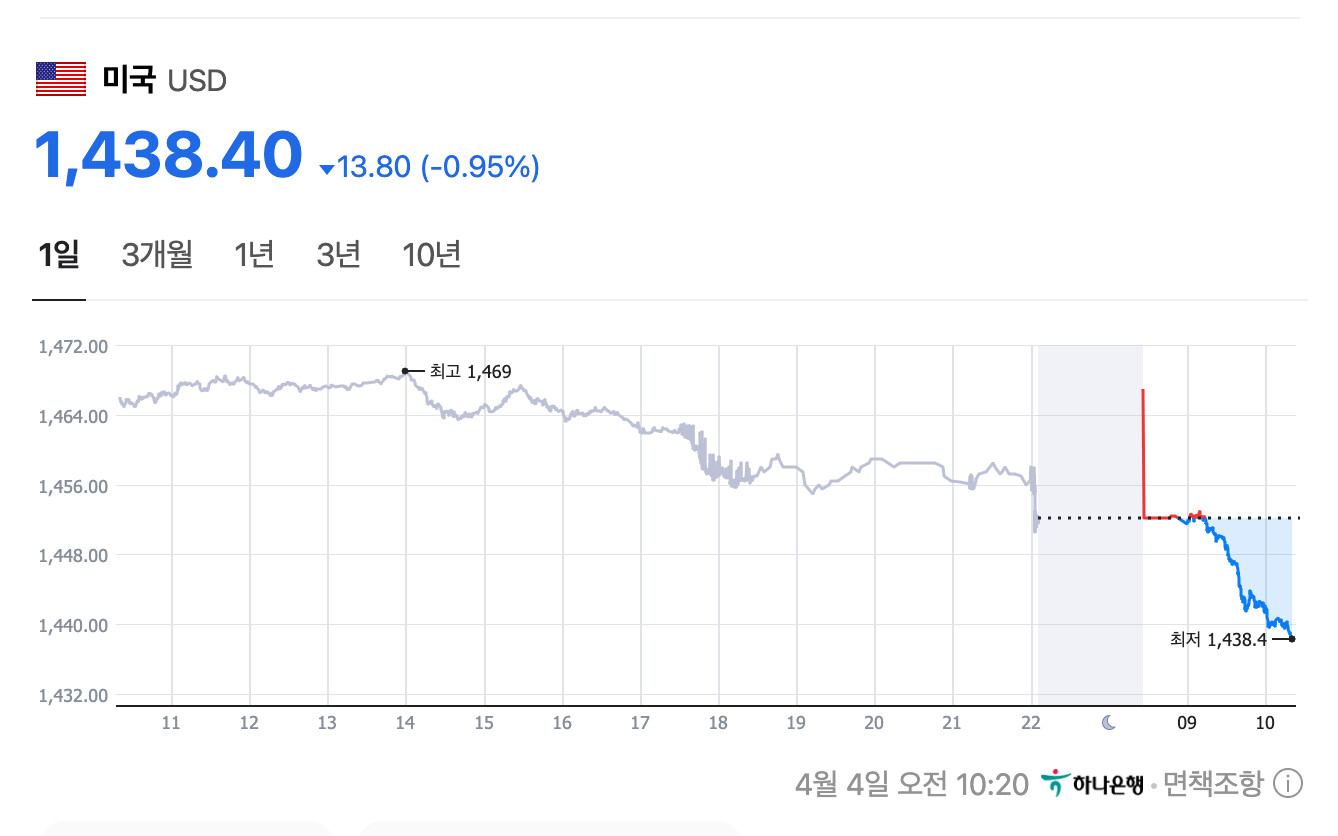Viewport: 1338px width, 836px height.
Task: Click the moon icon on the time axis
Action: coord(1108,723)
